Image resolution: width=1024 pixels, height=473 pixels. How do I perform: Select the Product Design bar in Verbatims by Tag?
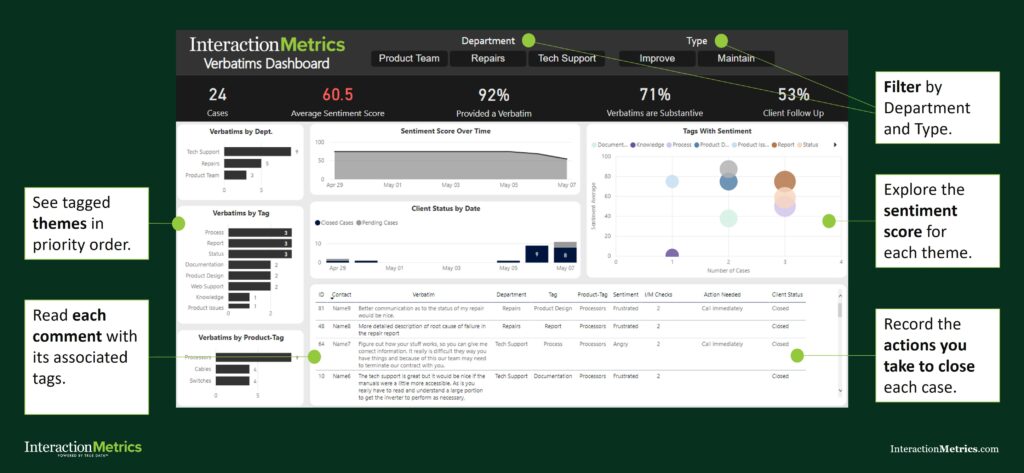click(x=249, y=275)
